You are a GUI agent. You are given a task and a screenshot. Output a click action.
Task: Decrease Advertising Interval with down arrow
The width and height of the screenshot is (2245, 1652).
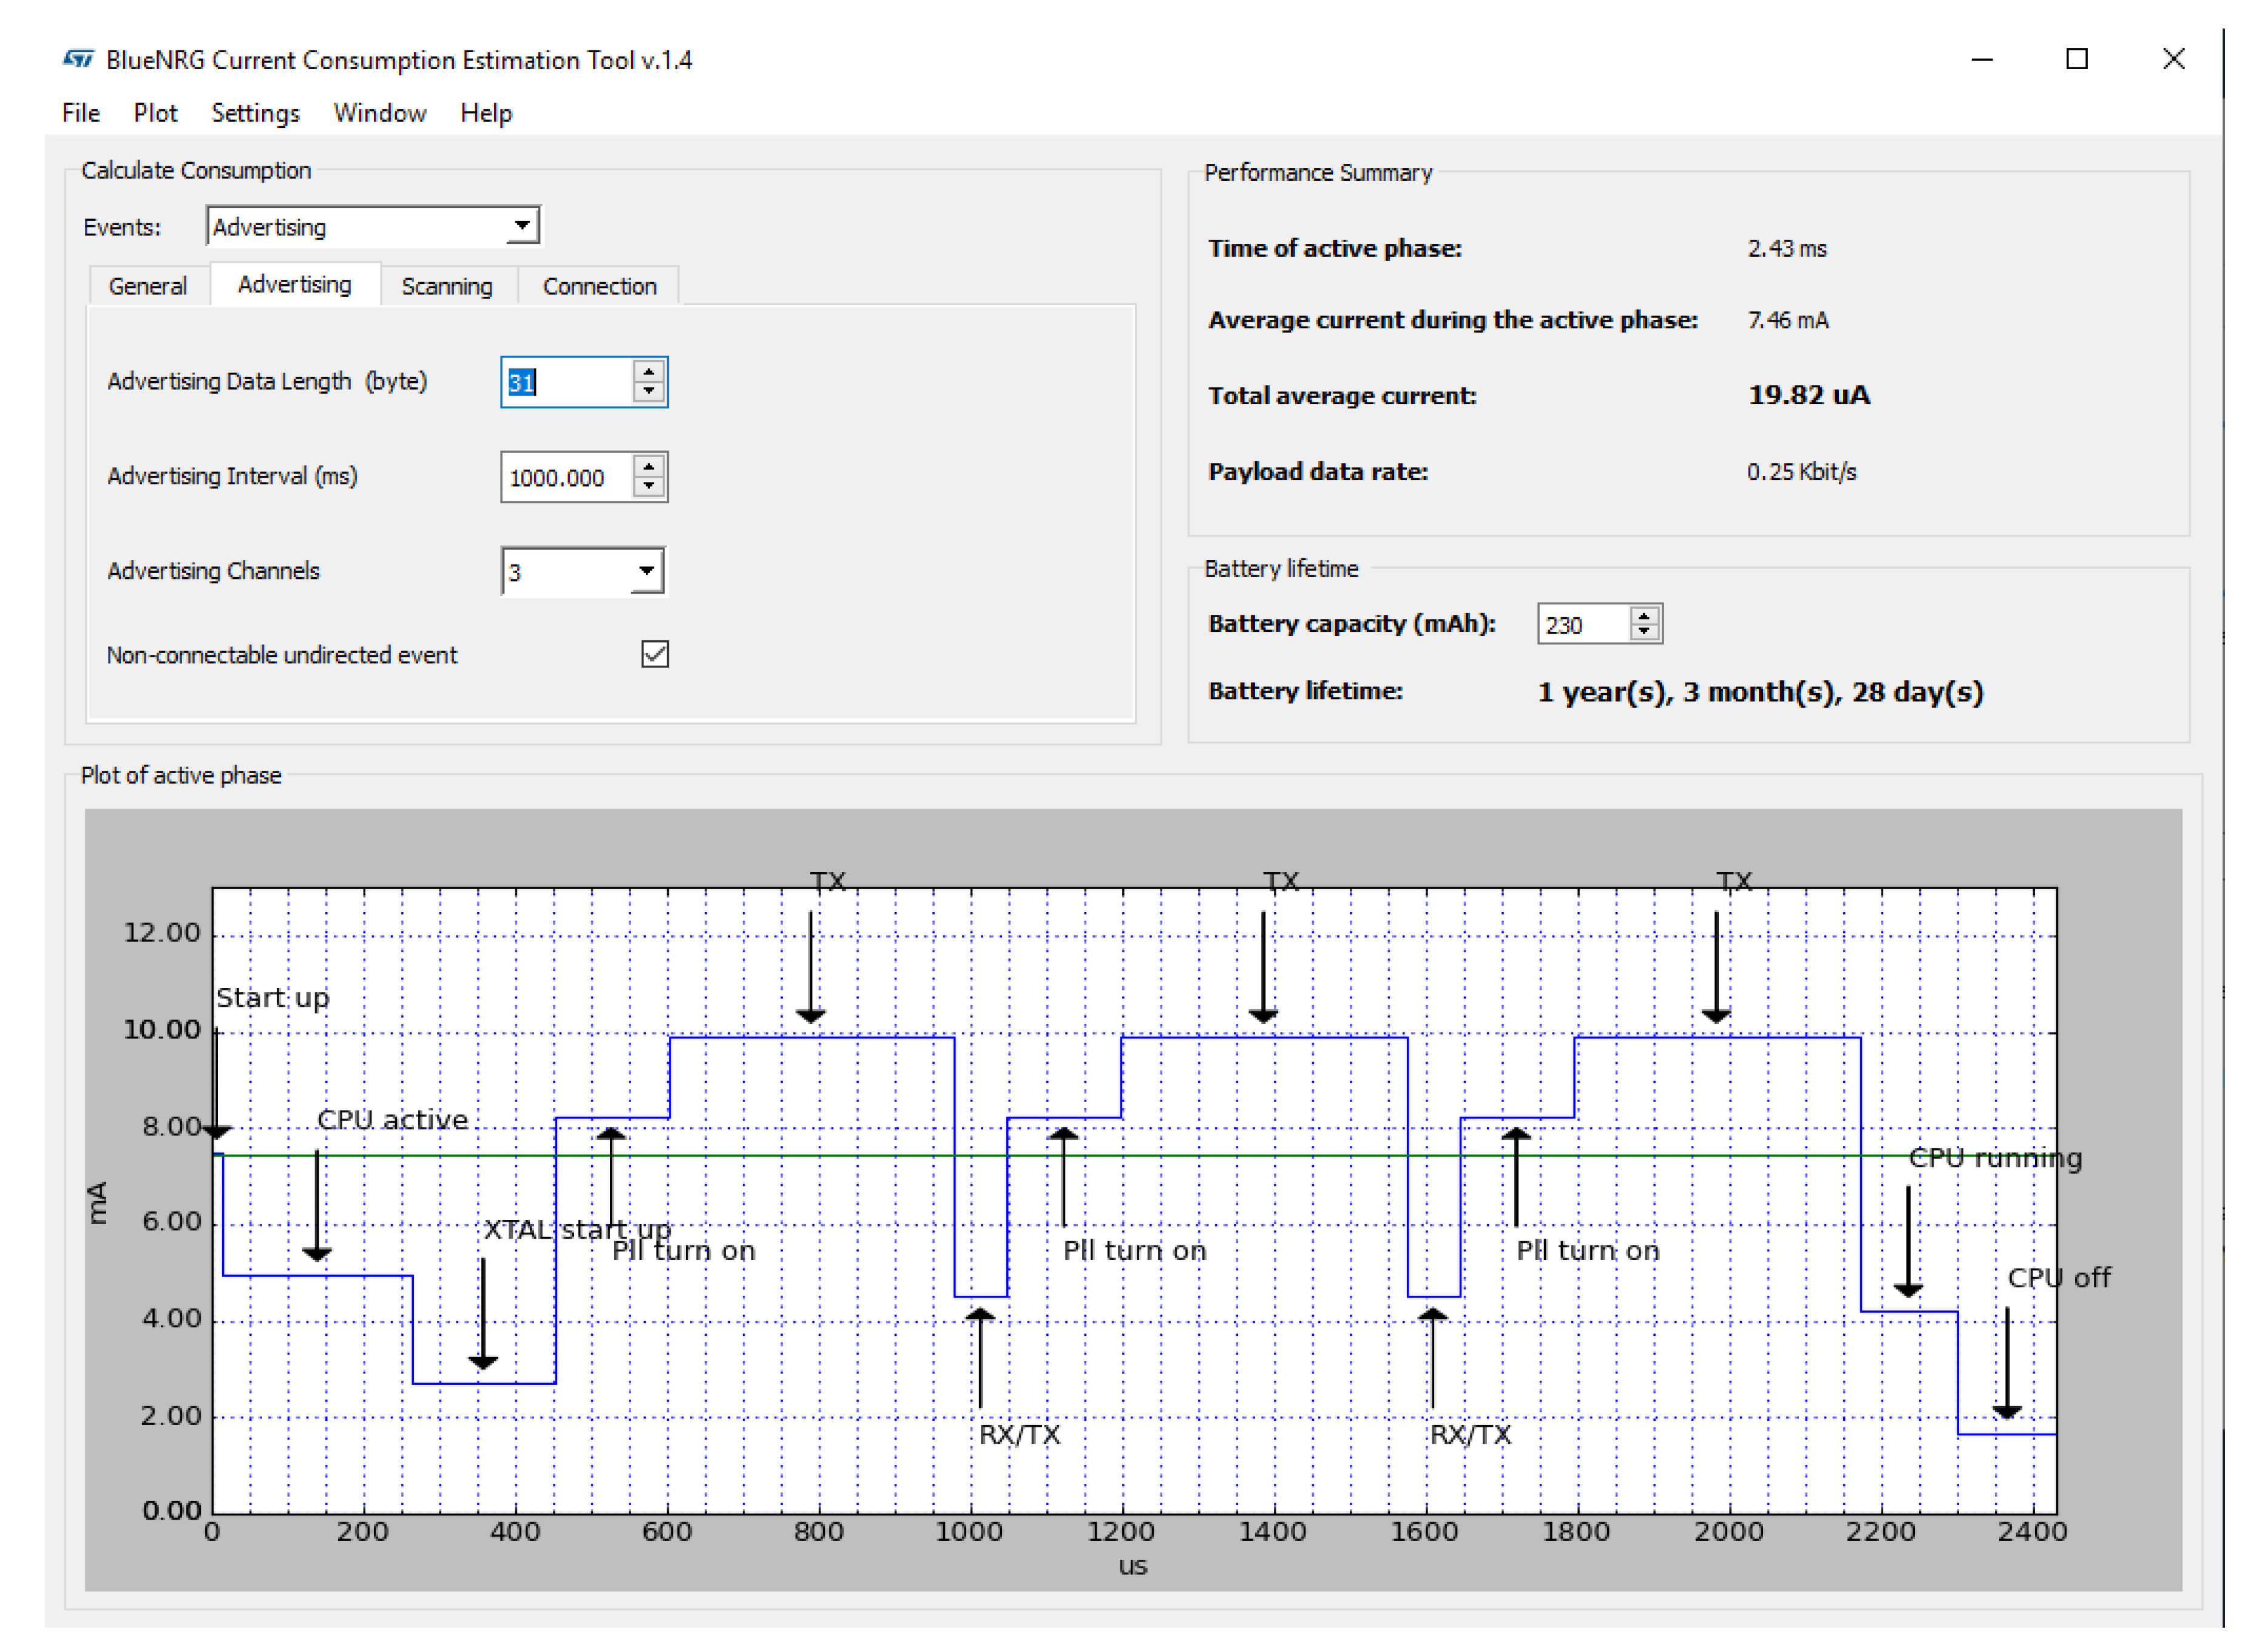pos(649,486)
